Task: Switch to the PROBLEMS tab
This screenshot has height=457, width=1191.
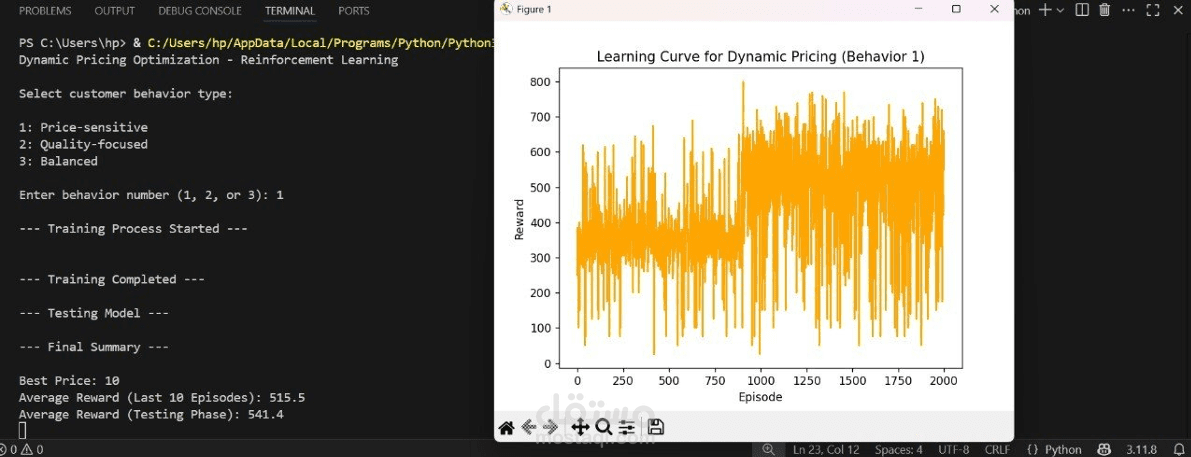Action: click(45, 11)
